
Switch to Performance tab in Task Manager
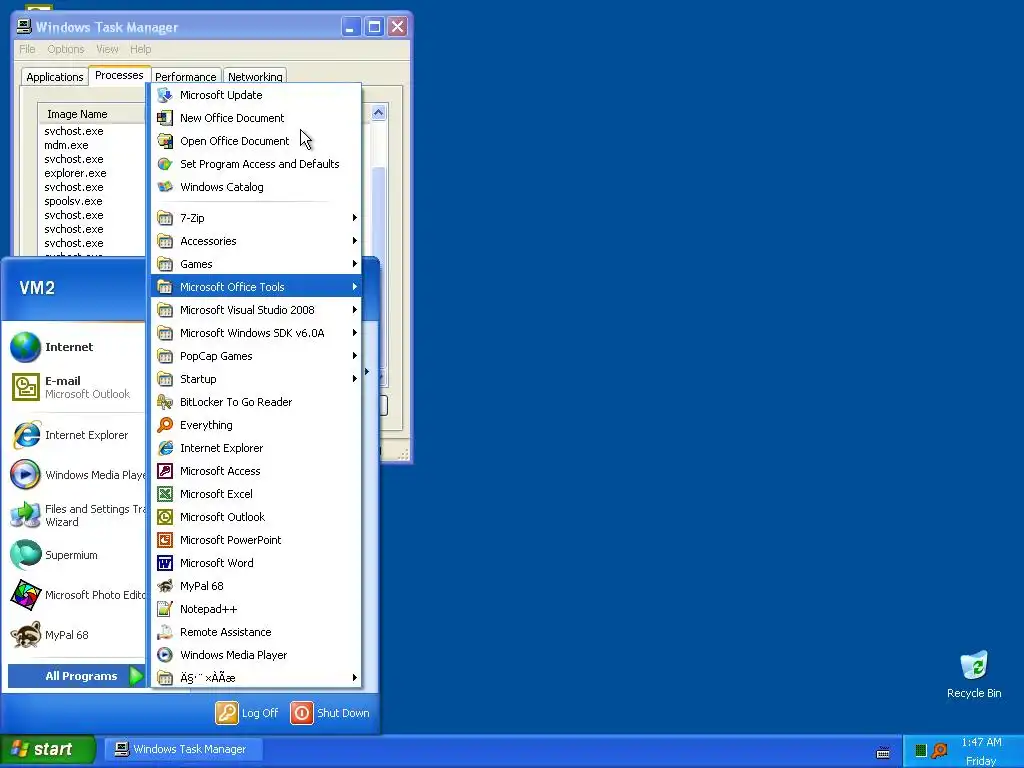point(185,77)
